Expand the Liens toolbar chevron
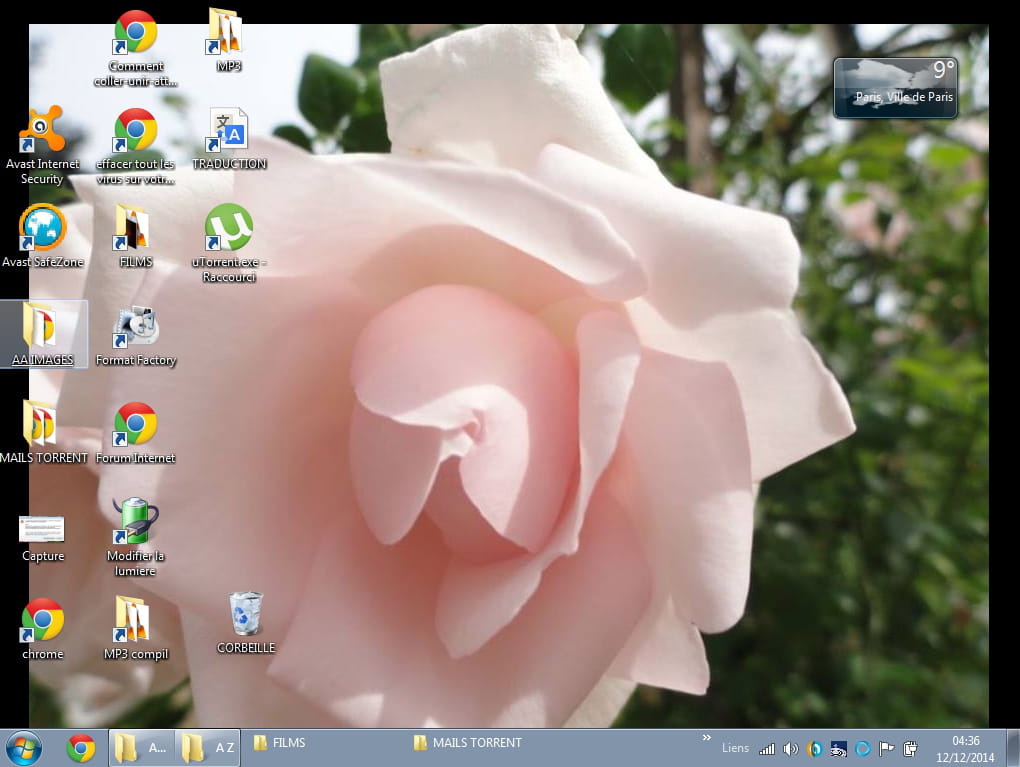This screenshot has height=767, width=1020. click(707, 738)
